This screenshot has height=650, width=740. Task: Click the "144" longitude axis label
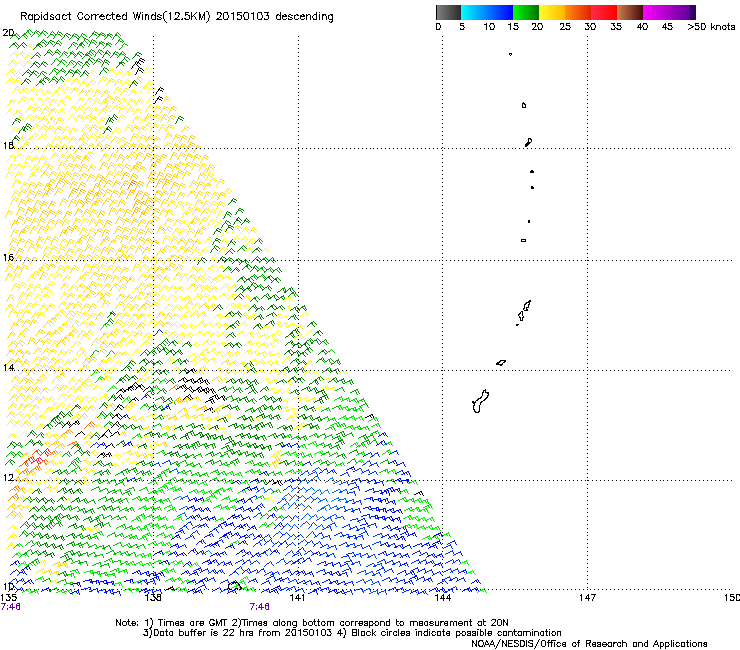(442, 598)
